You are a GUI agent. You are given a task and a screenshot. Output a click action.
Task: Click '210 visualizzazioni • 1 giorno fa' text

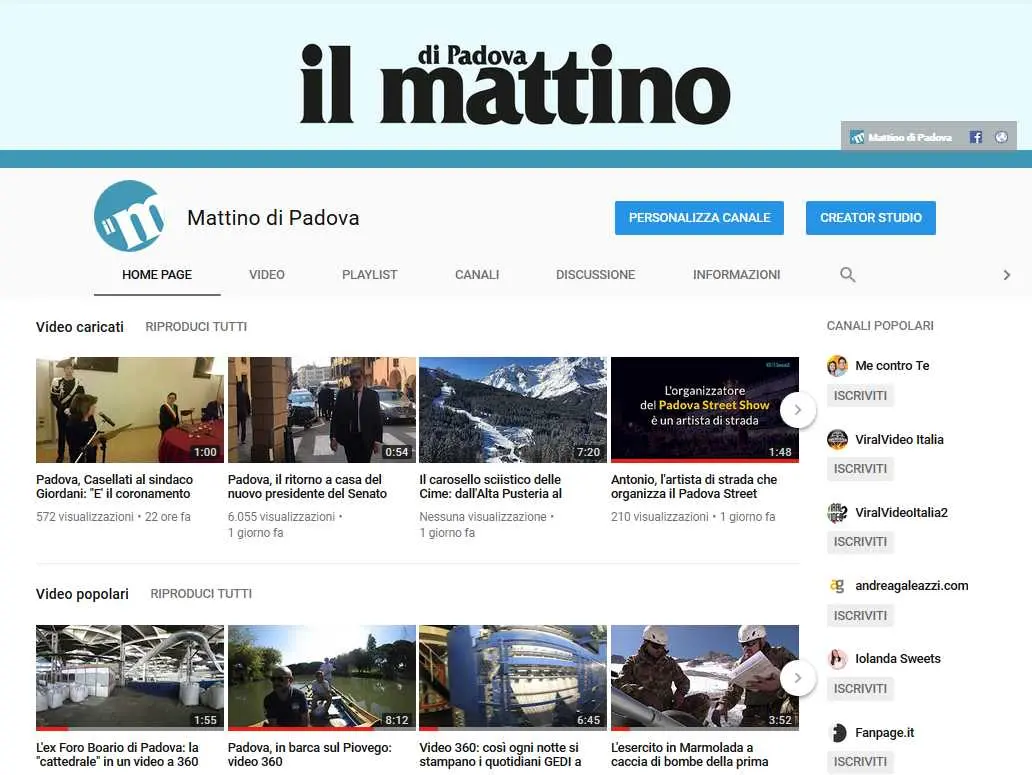point(693,516)
